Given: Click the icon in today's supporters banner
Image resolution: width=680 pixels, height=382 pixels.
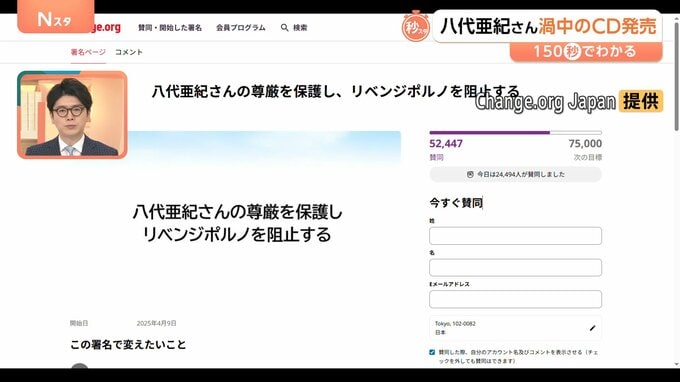Looking at the screenshot, I should click(x=470, y=174).
